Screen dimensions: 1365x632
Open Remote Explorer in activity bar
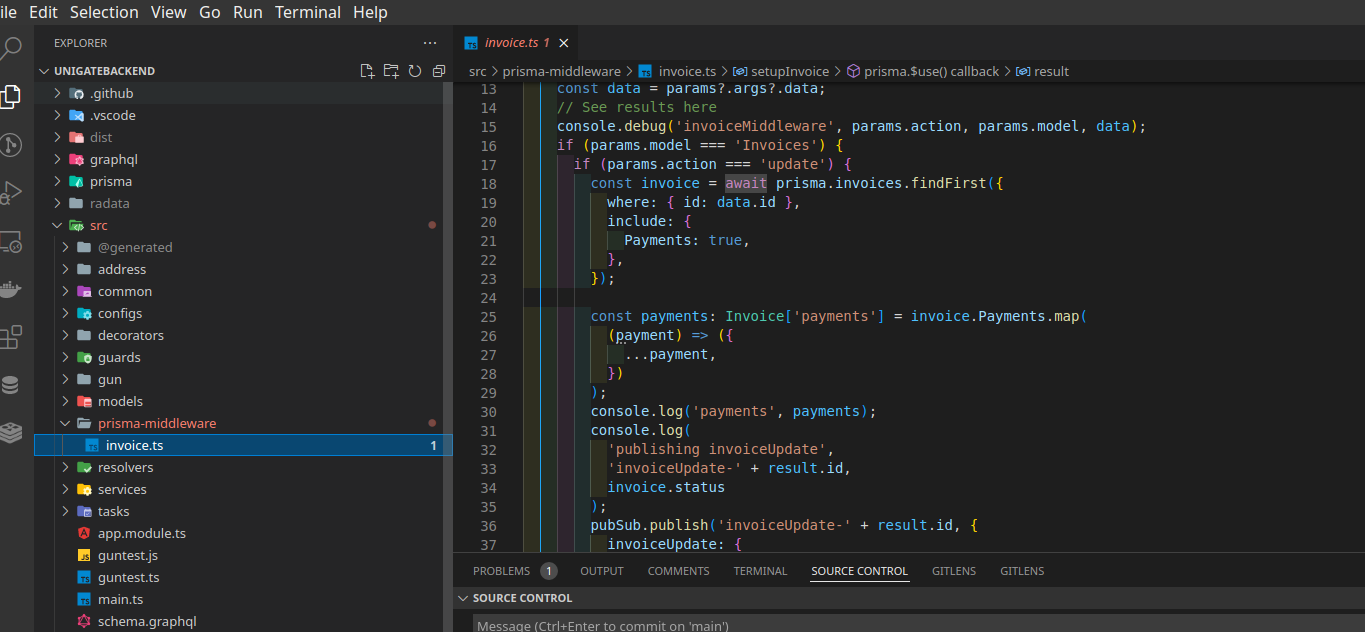click(11, 241)
